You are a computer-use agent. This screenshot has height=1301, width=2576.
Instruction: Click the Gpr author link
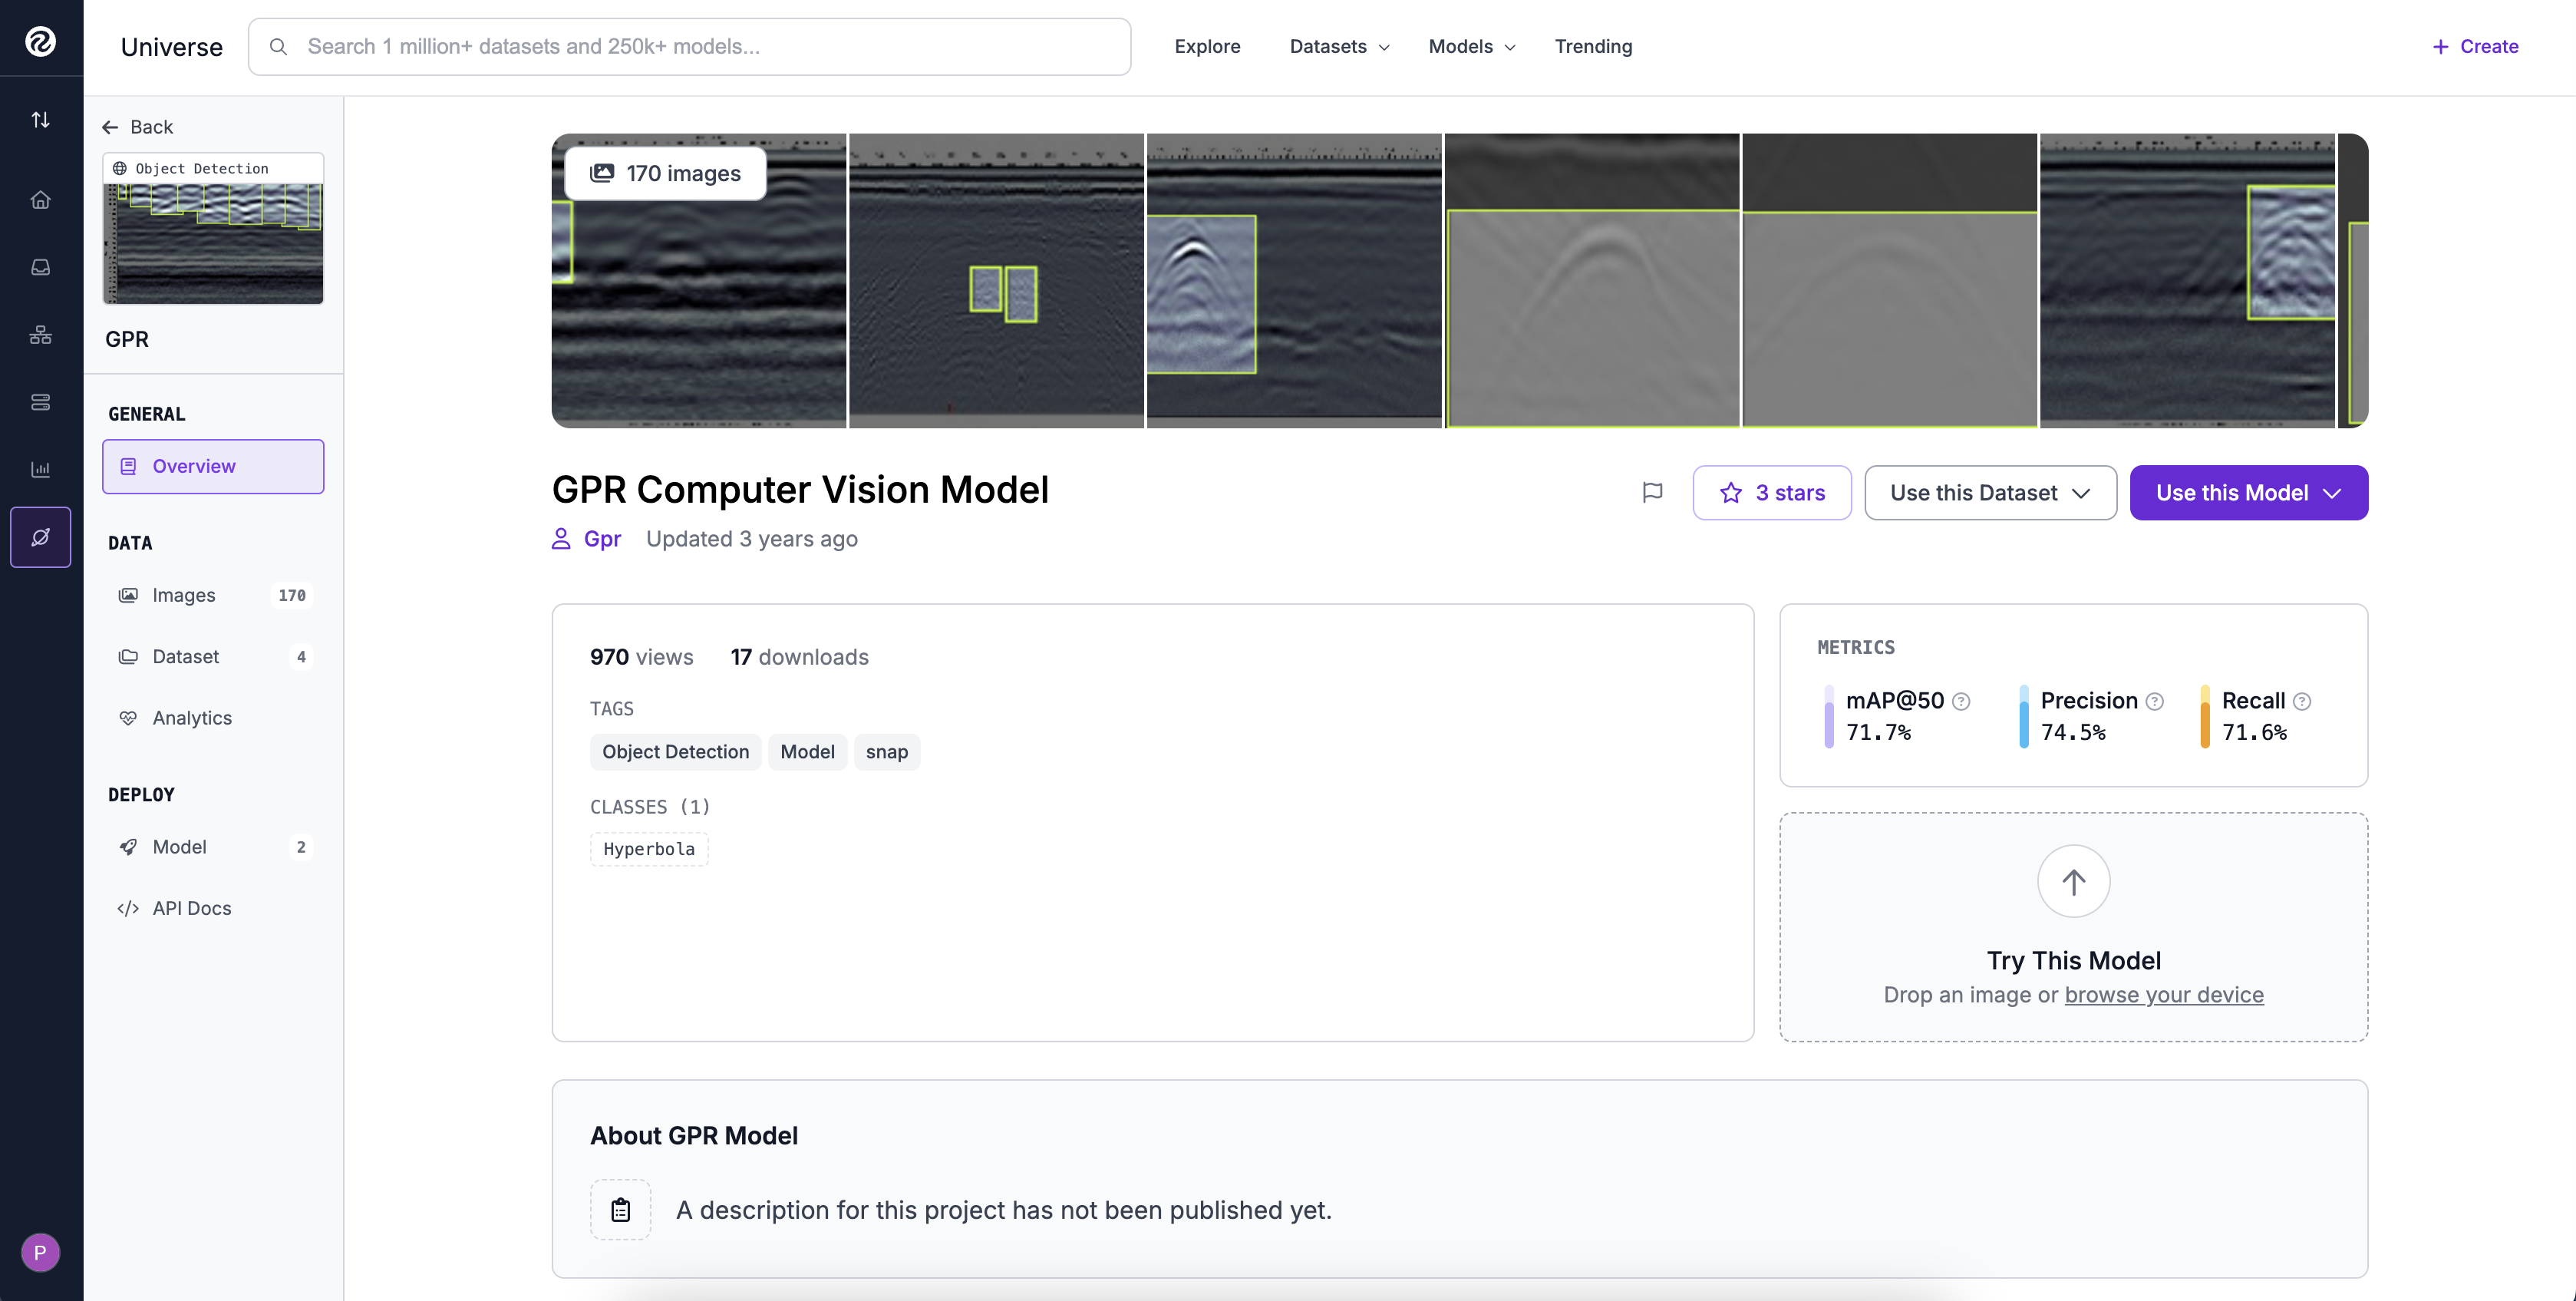point(602,539)
